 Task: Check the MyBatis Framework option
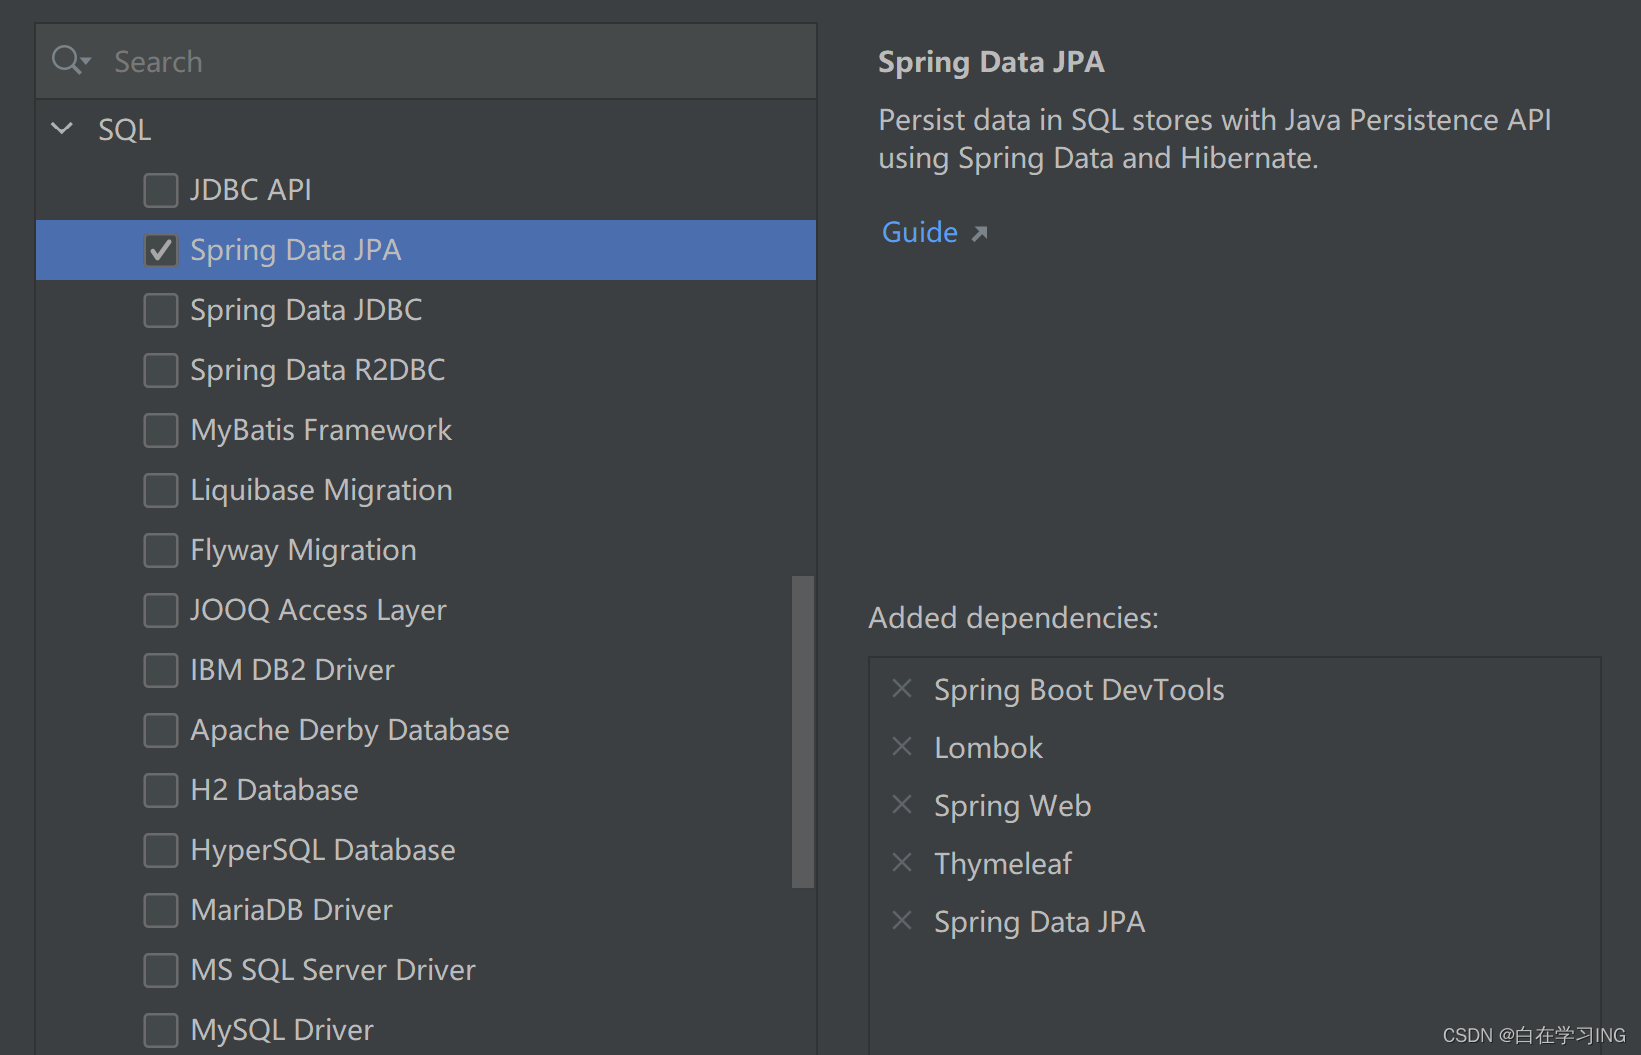click(x=161, y=430)
